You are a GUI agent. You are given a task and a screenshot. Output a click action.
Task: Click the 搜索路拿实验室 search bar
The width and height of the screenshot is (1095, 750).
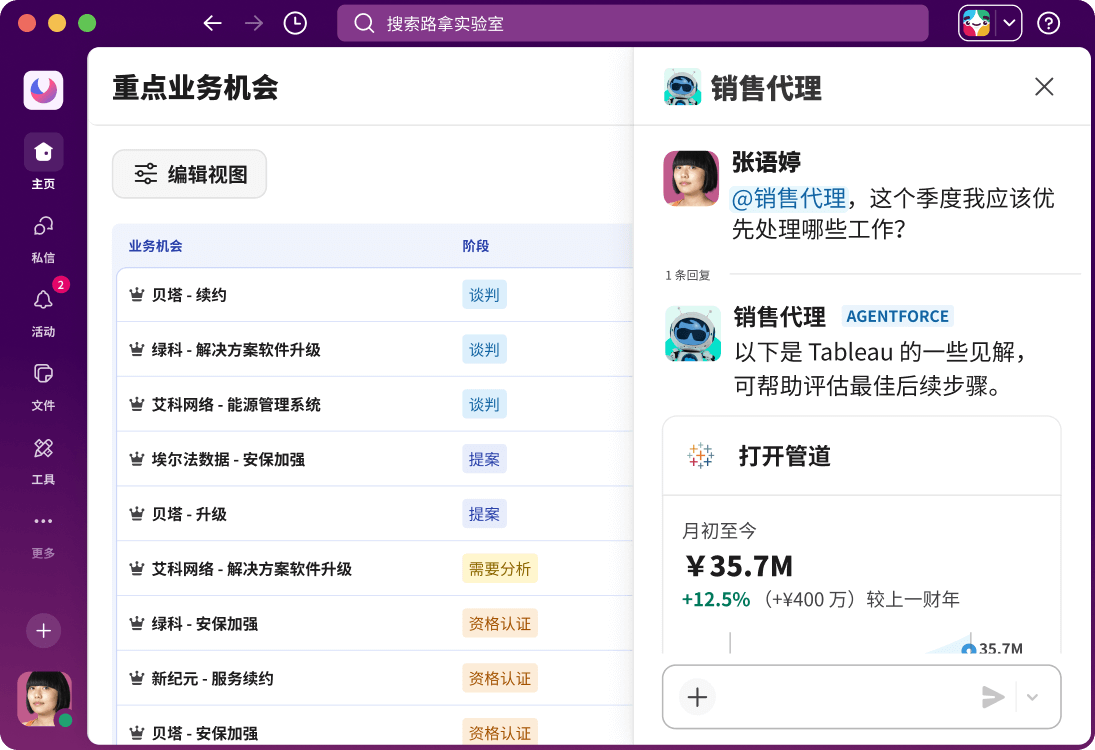(632, 22)
